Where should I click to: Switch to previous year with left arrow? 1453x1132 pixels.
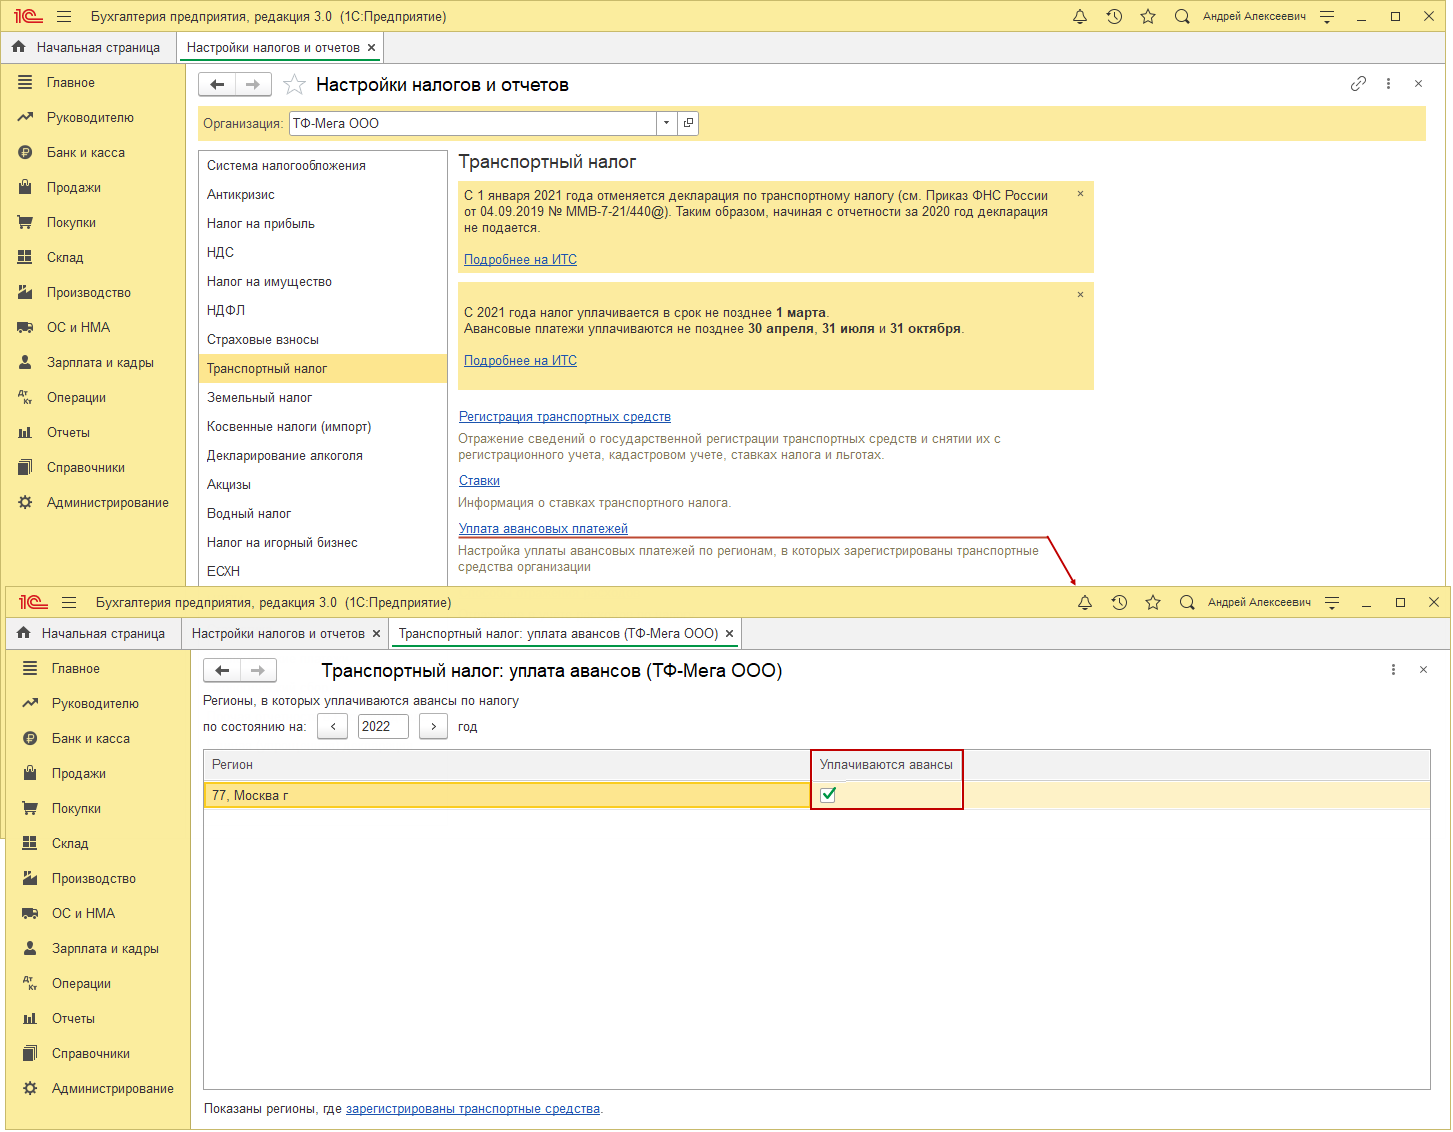333,727
